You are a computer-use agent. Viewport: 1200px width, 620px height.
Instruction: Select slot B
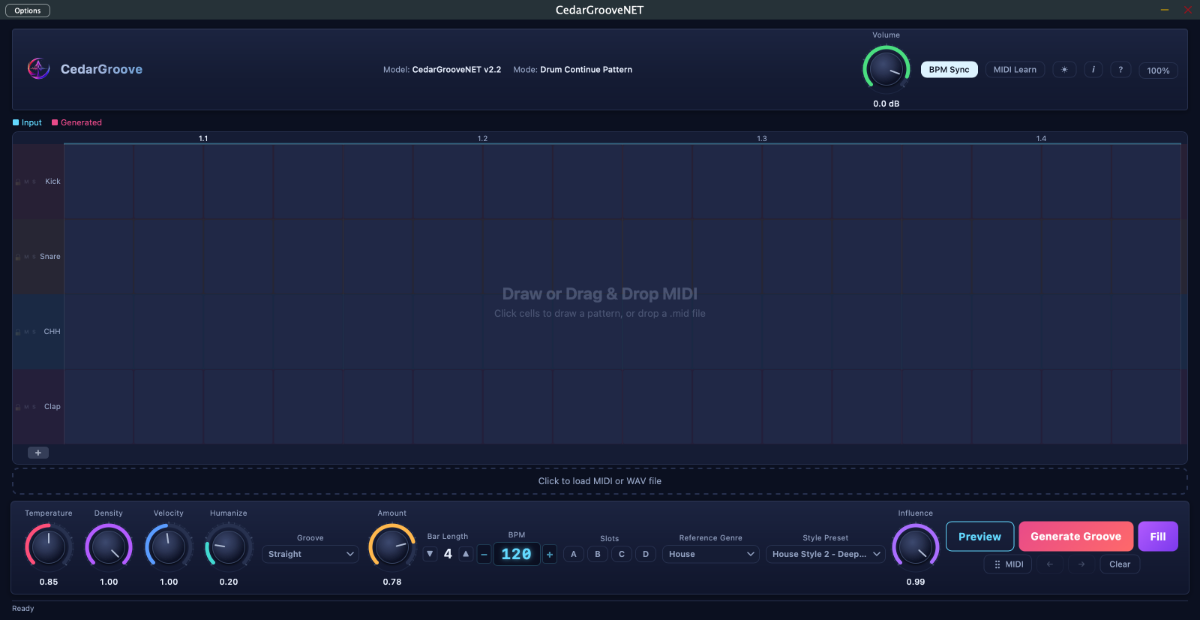(x=597, y=554)
